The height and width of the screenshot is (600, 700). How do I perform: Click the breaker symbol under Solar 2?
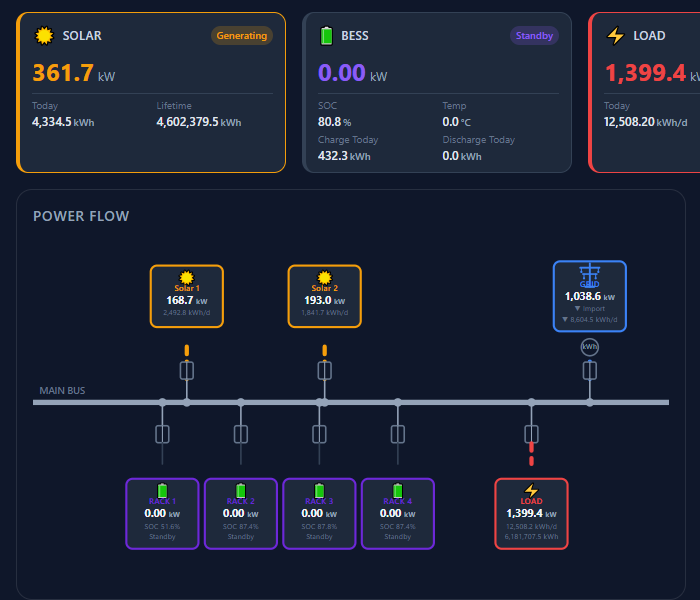pyautogui.click(x=325, y=371)
